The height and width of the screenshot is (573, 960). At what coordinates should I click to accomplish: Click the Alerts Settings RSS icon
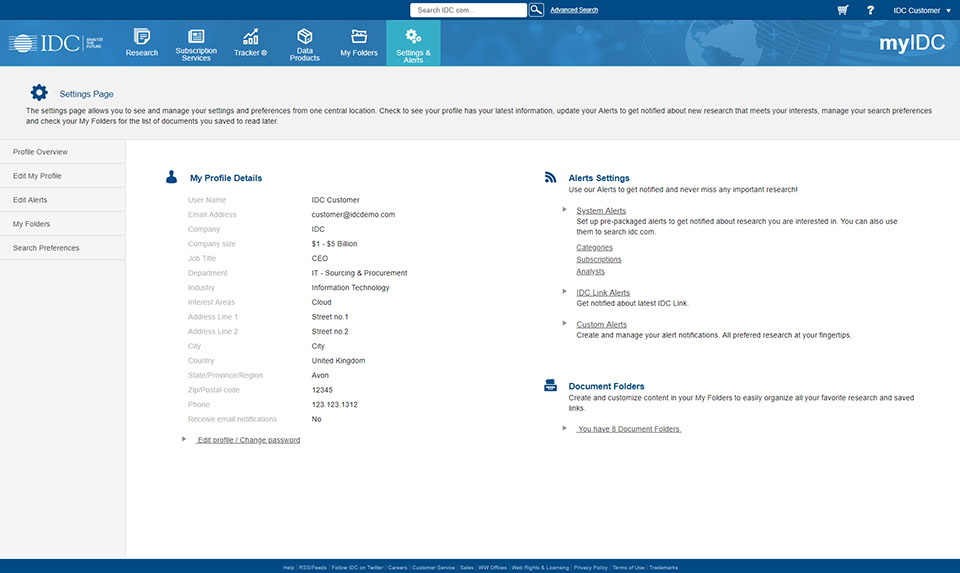[550, 177]
